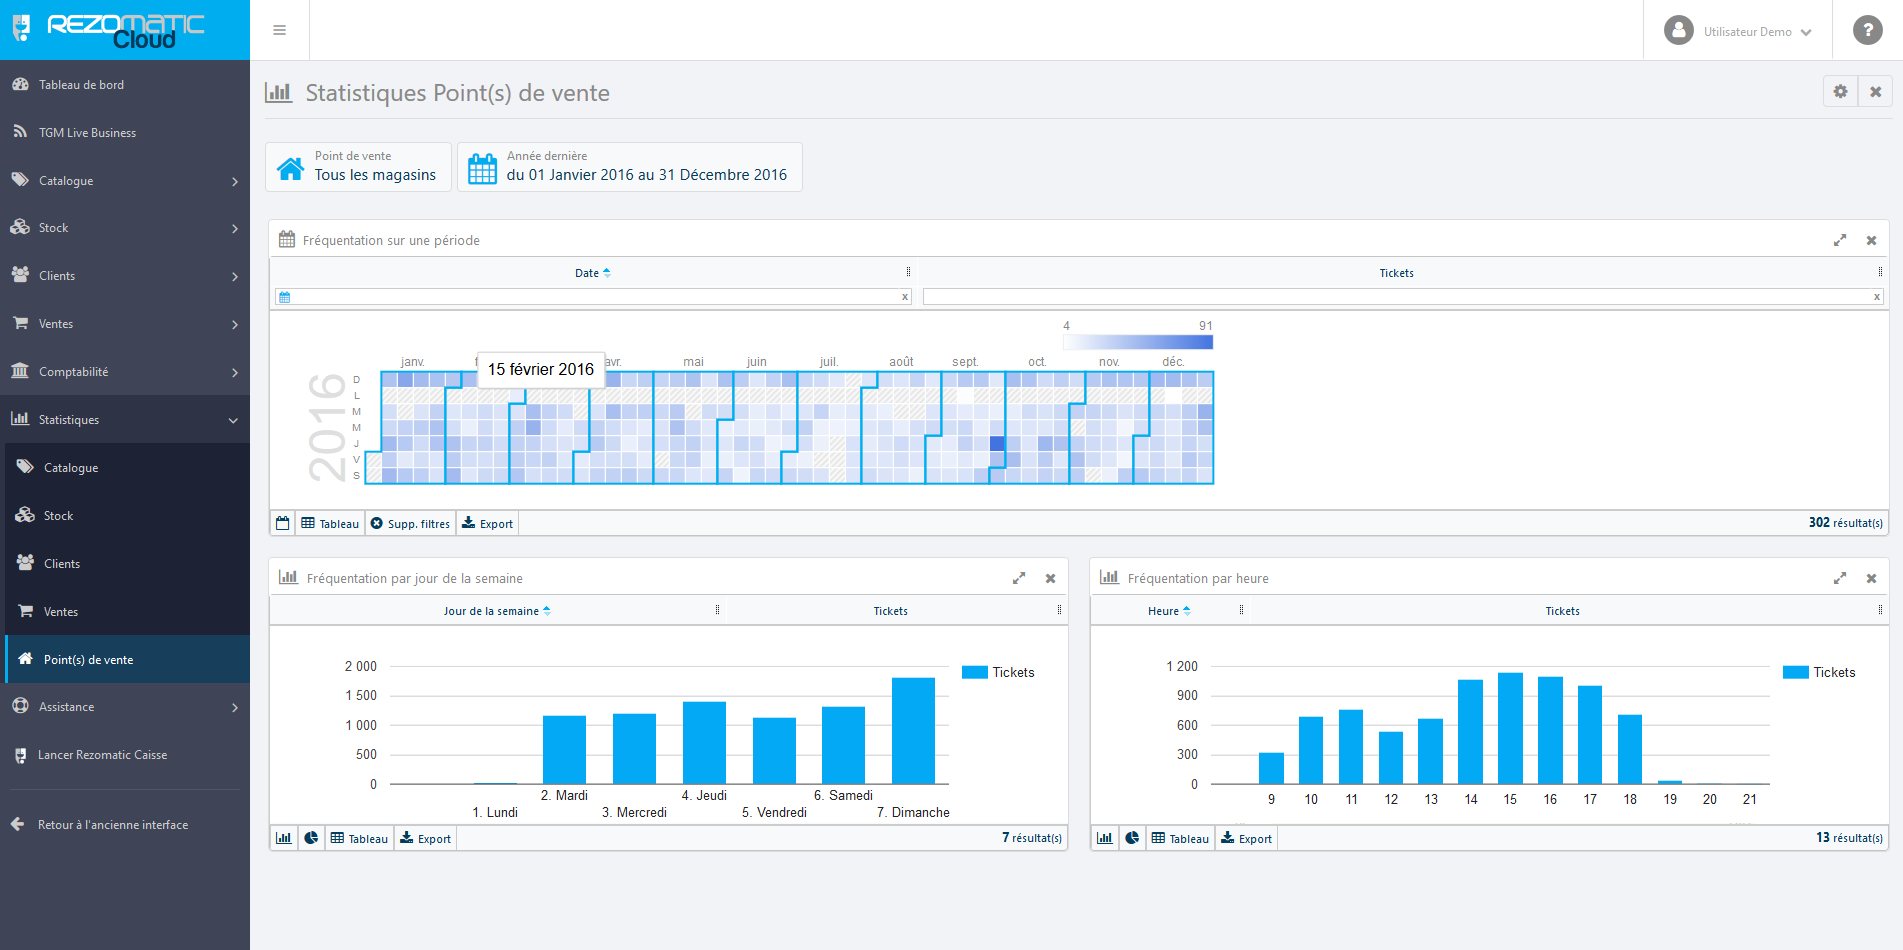Switch weekday panel to Tableau view
1903x950 pixels.
[359, 838]
